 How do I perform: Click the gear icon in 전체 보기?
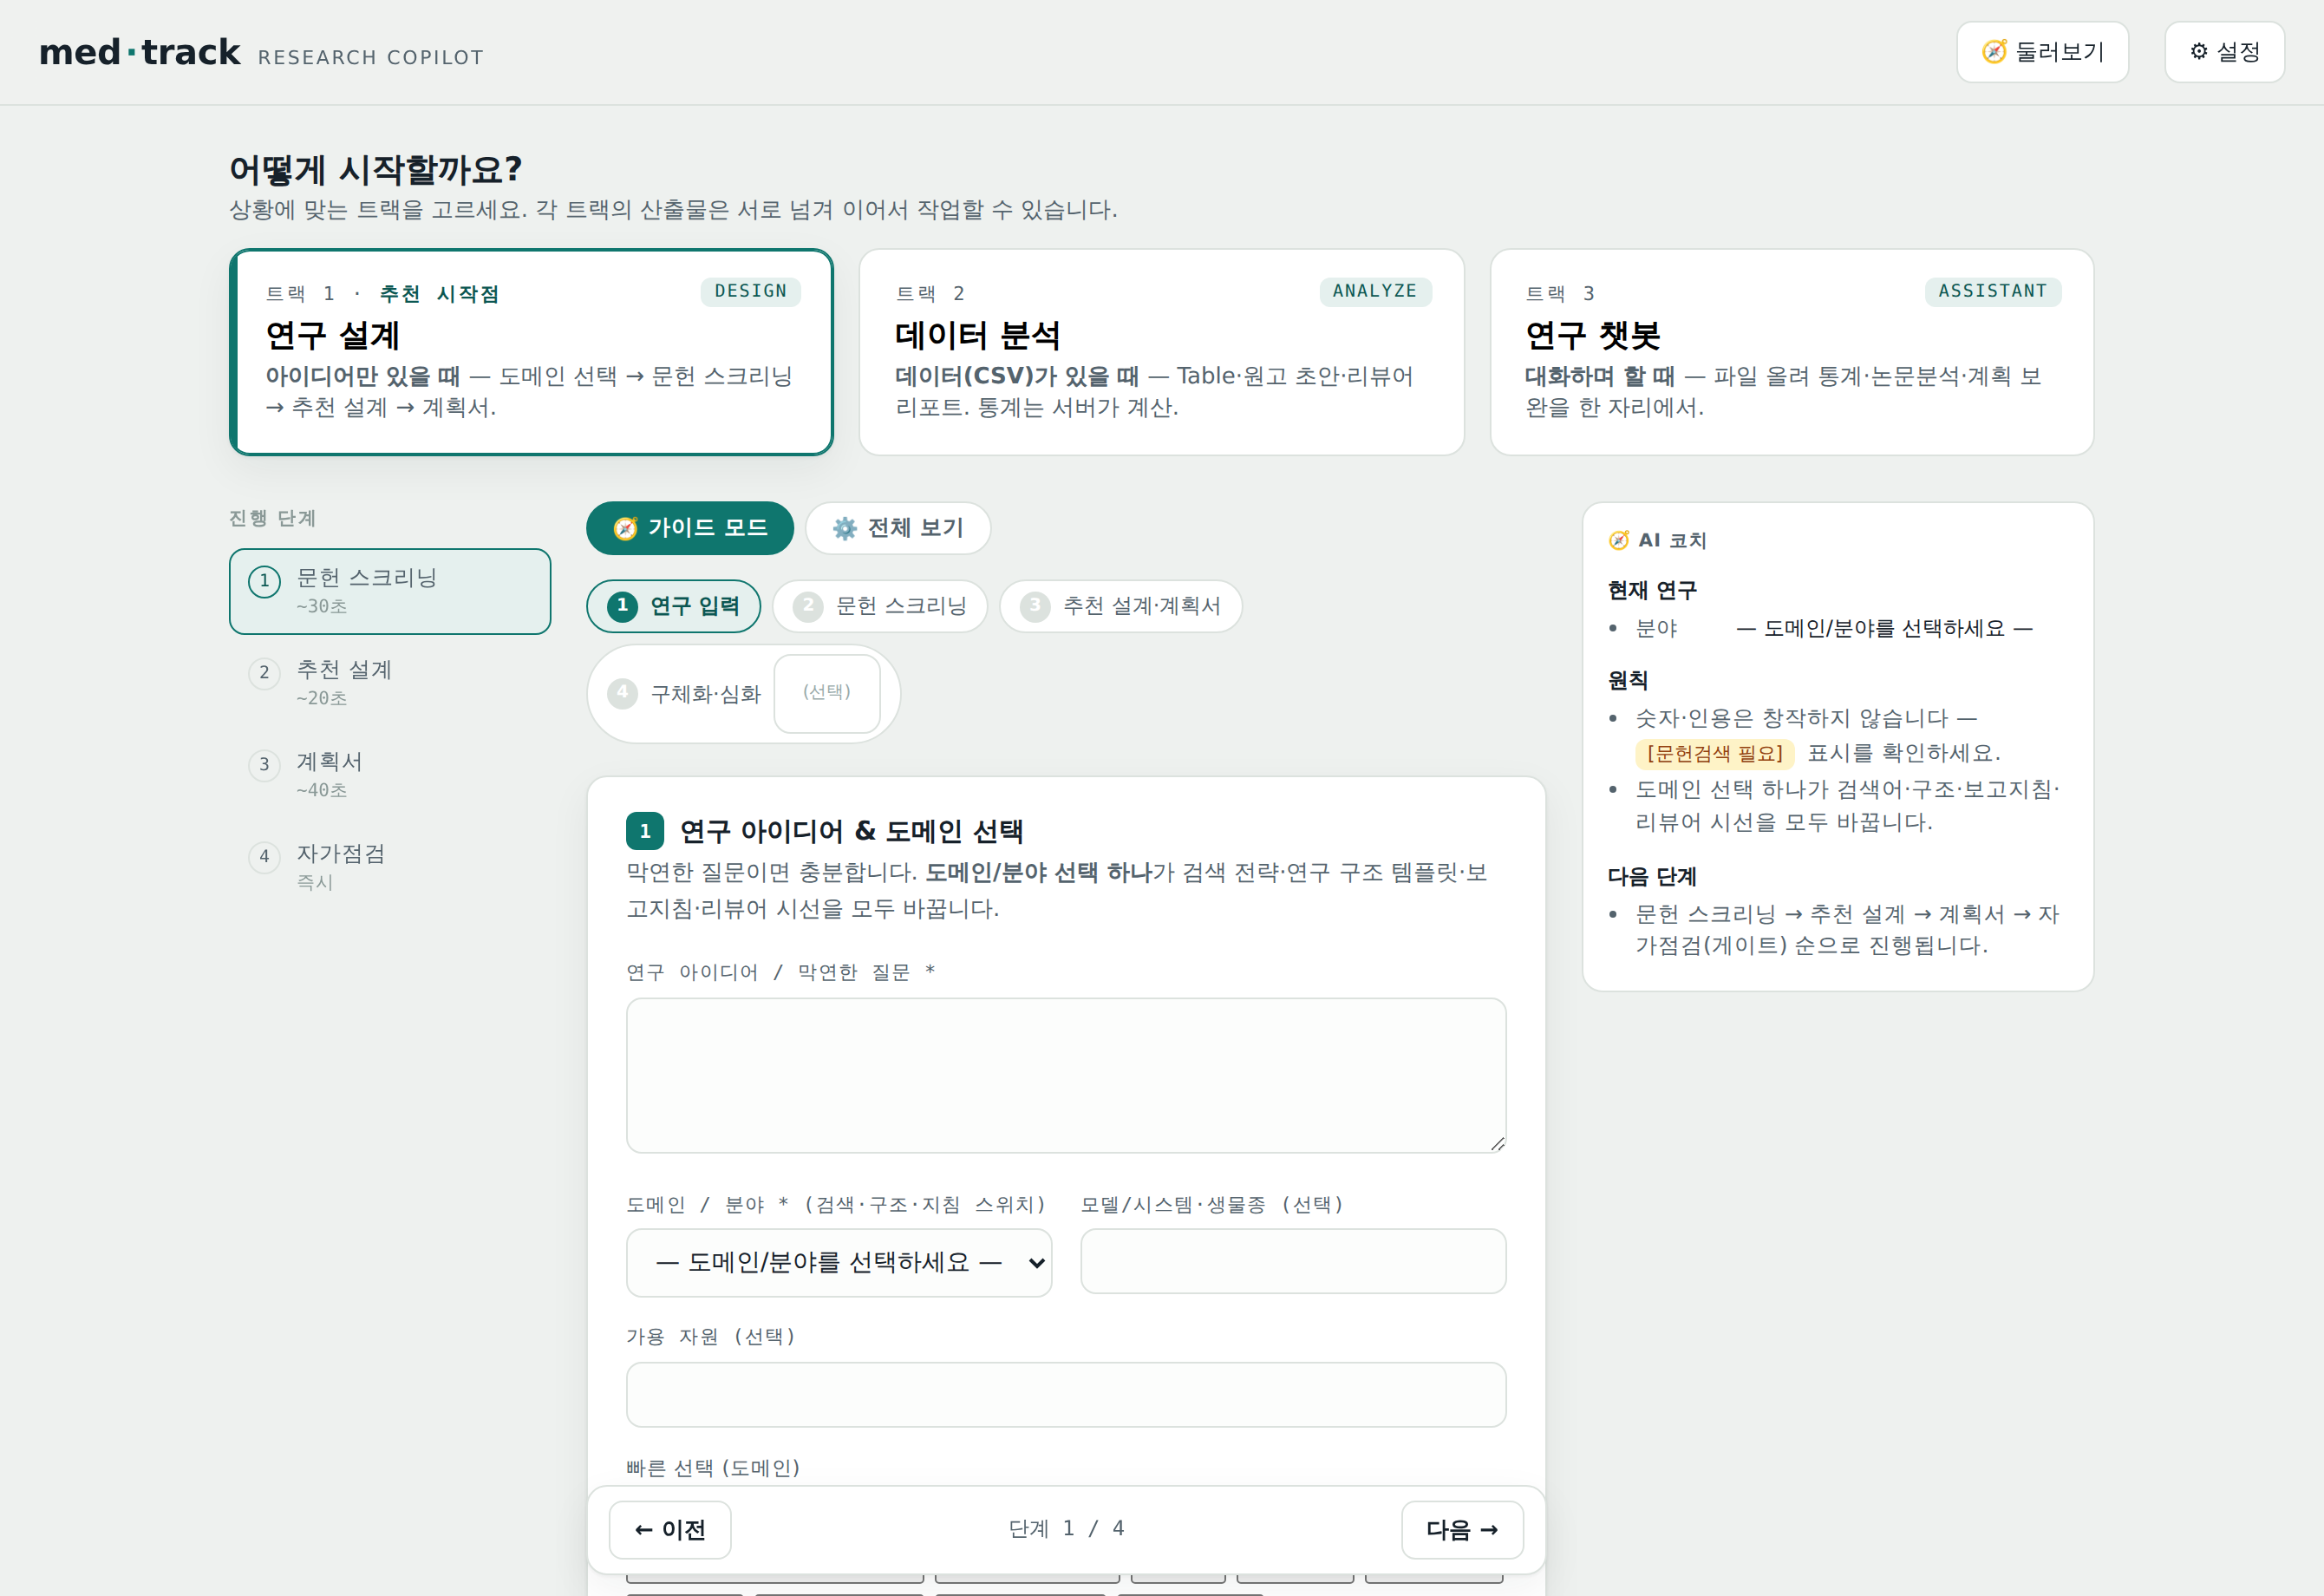(845, 528)
